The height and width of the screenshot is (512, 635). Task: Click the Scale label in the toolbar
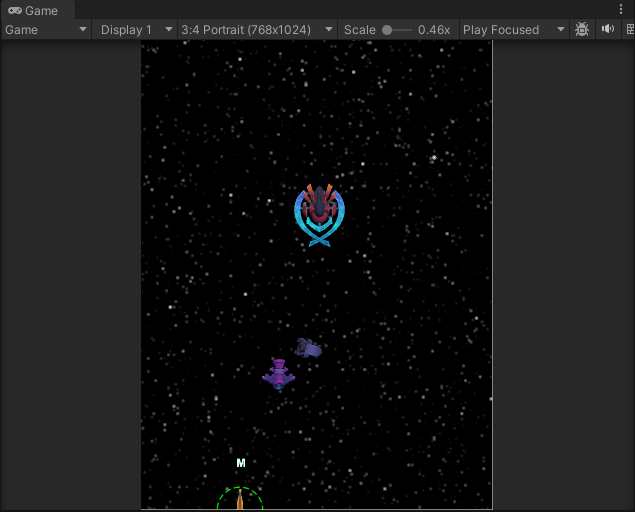pos(359,30)
